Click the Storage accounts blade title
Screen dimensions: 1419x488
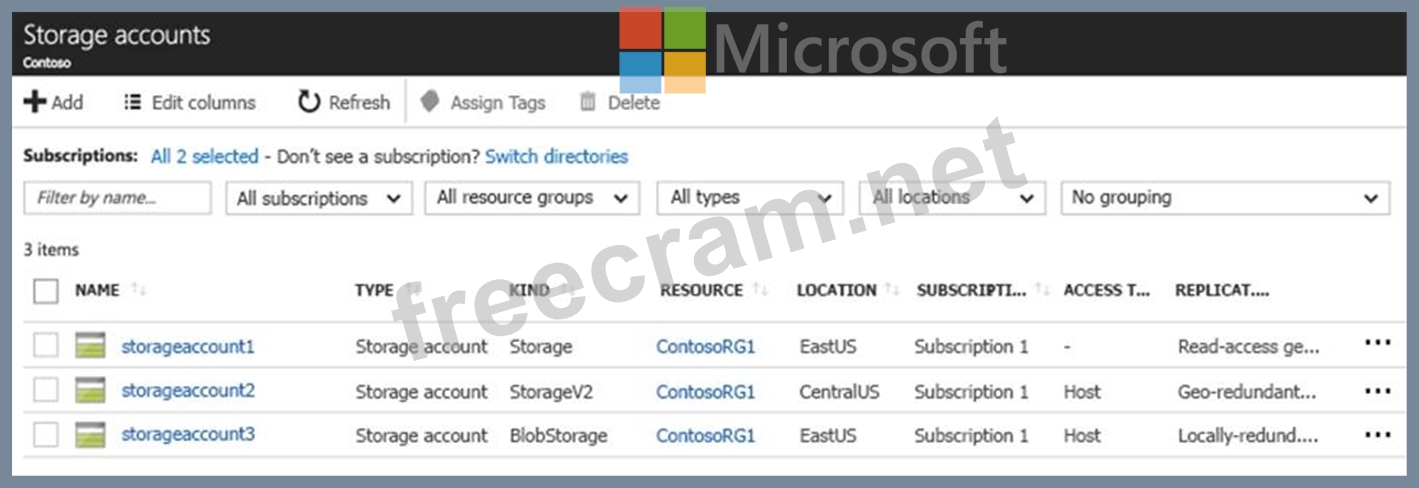click(x=117, y=35)
